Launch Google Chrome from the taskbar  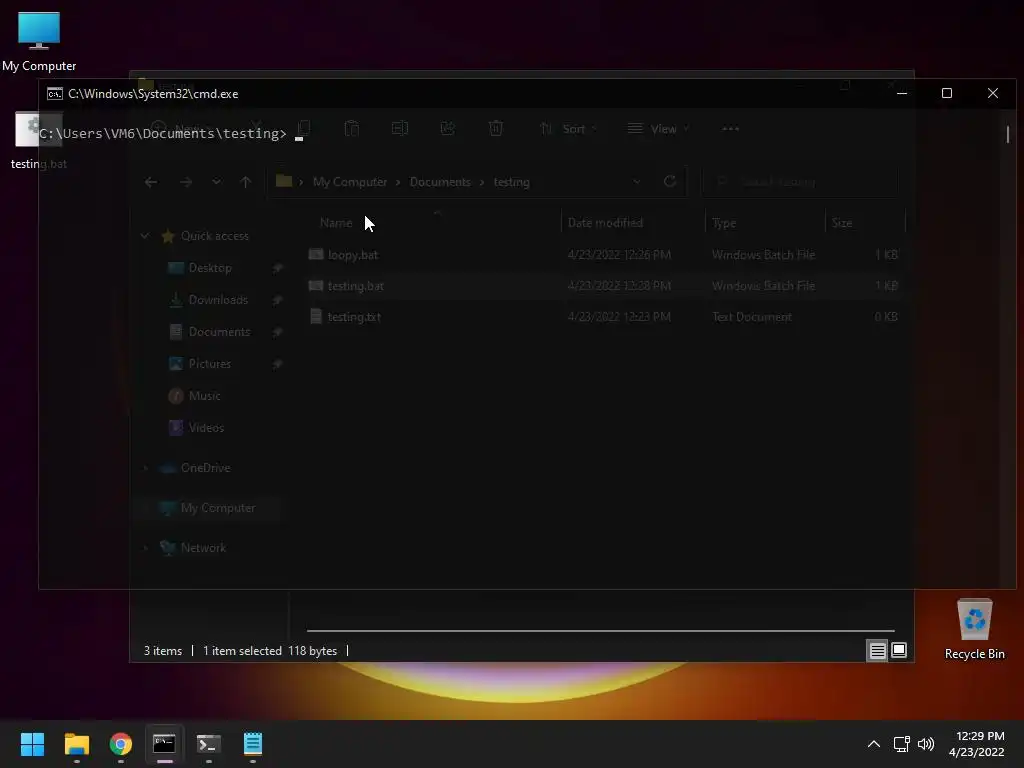point(121,744)
